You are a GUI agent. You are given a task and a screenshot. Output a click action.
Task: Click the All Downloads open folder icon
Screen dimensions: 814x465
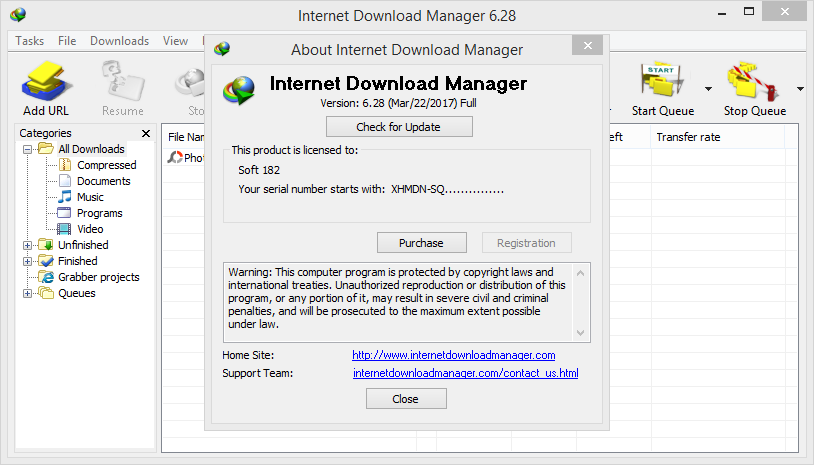click(46, 149)
